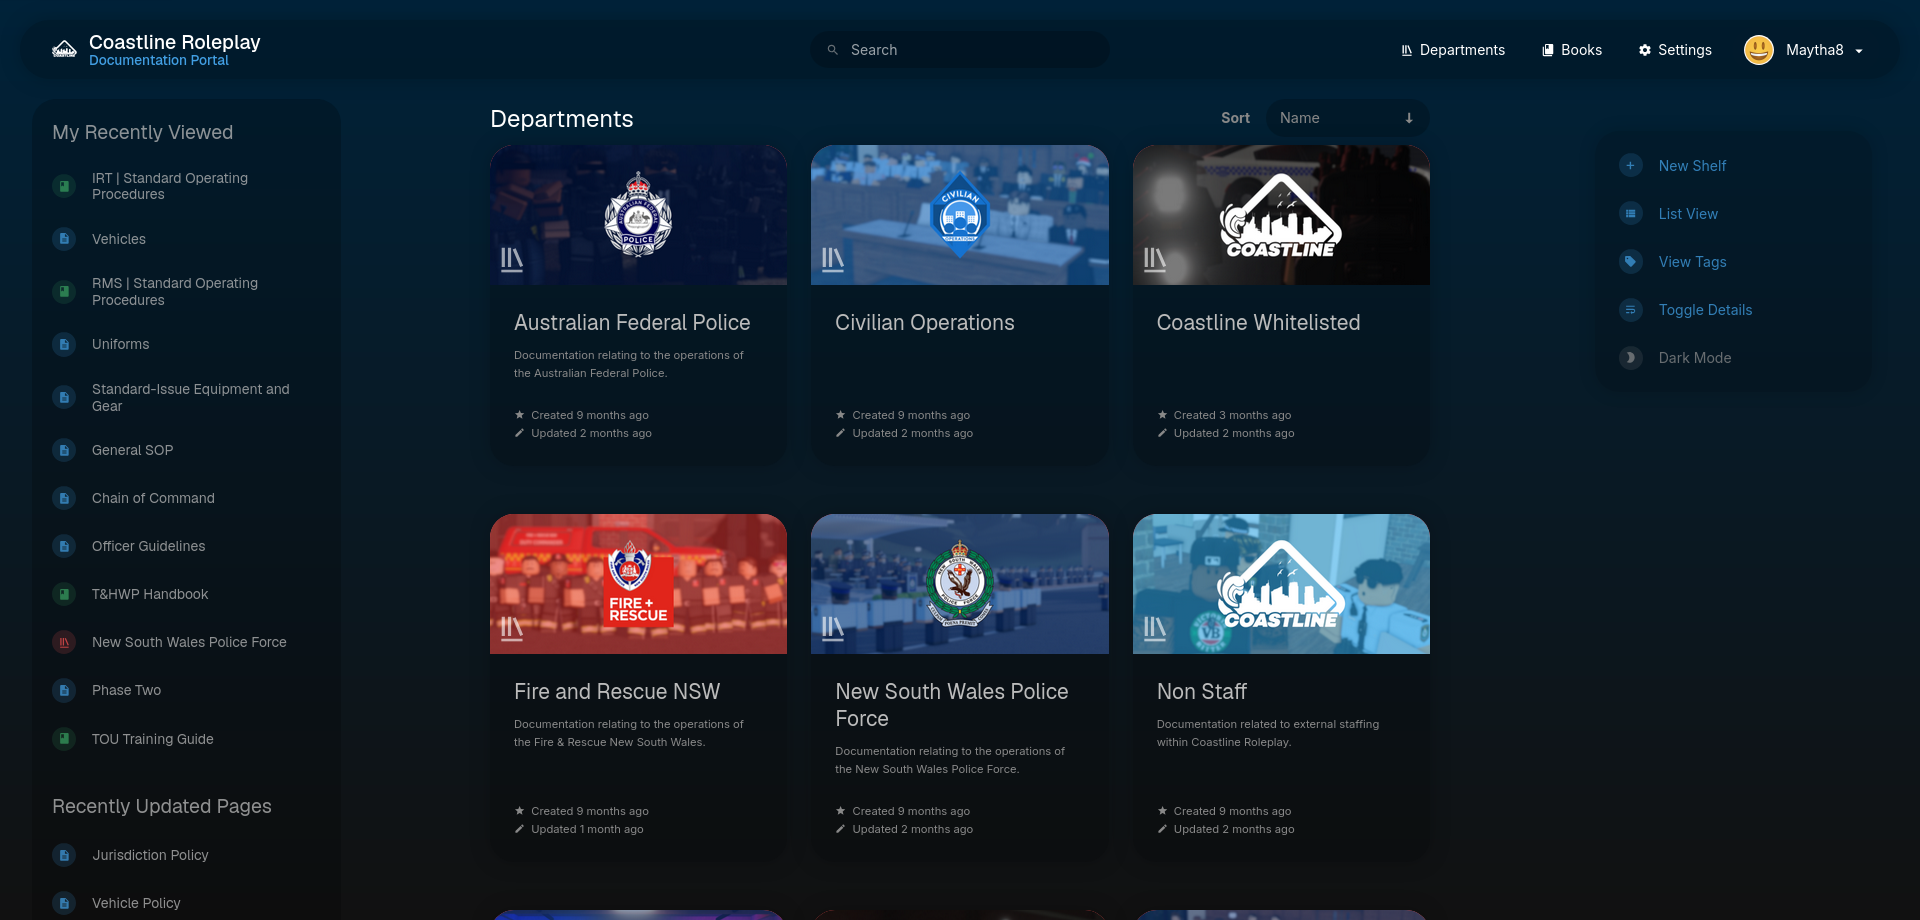Click the General SOP page icon

[64, 450]
